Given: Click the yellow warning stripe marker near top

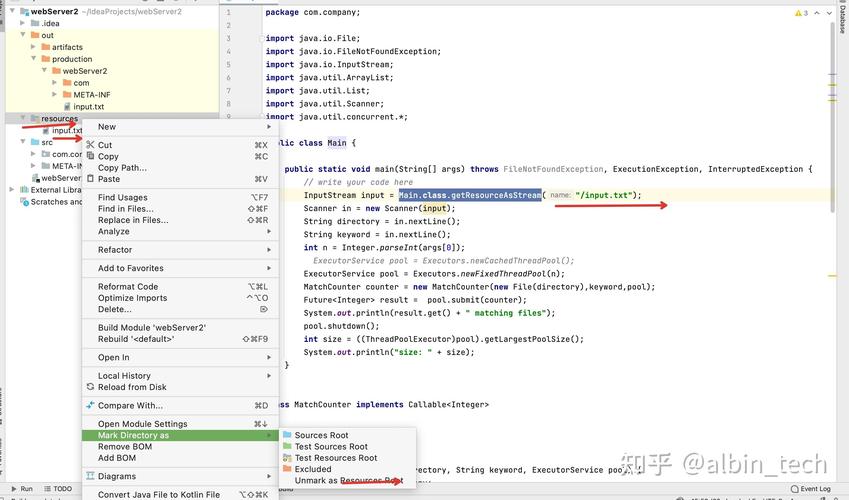Looking at the screenshot, I should coord(832,85).
